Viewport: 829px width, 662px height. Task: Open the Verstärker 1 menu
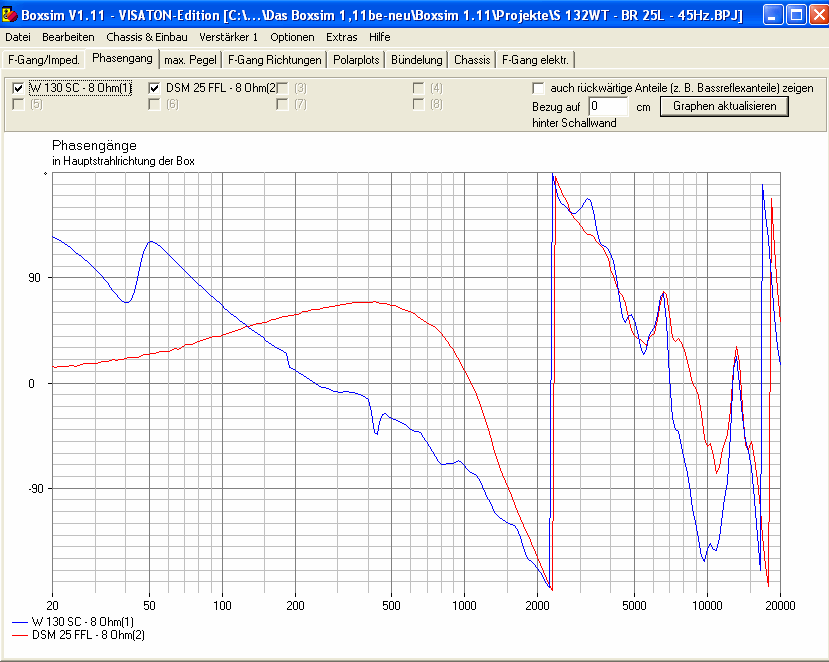(x=228, y=37)
